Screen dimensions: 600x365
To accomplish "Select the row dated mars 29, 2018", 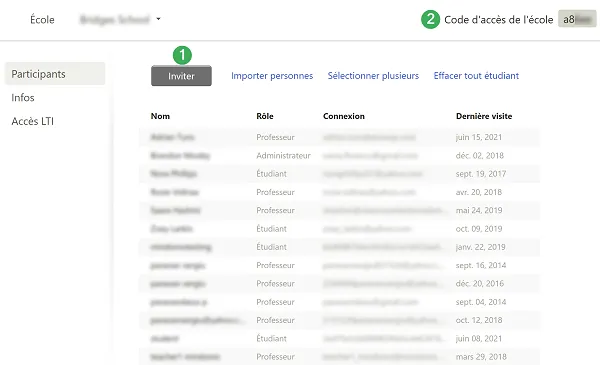I will pyautogui.click(x=340, y=357).
